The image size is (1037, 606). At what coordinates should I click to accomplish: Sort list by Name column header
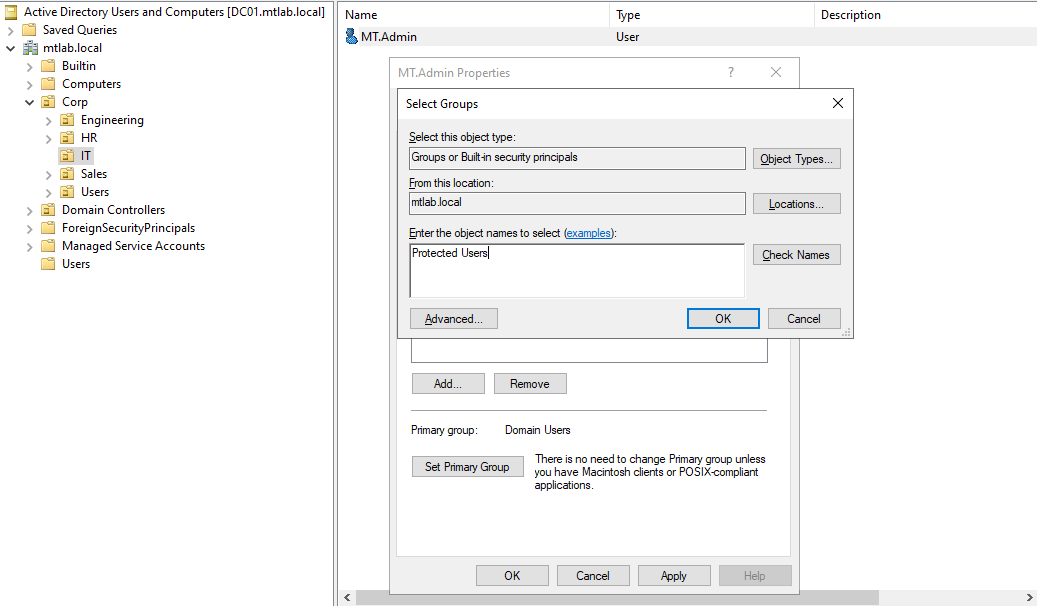click(x=474, y=15)
